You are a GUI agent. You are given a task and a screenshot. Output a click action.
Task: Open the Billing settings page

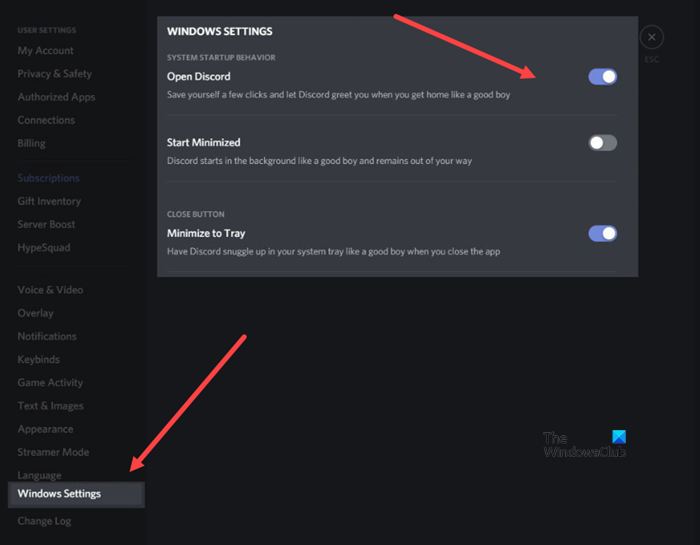[32, 143]
